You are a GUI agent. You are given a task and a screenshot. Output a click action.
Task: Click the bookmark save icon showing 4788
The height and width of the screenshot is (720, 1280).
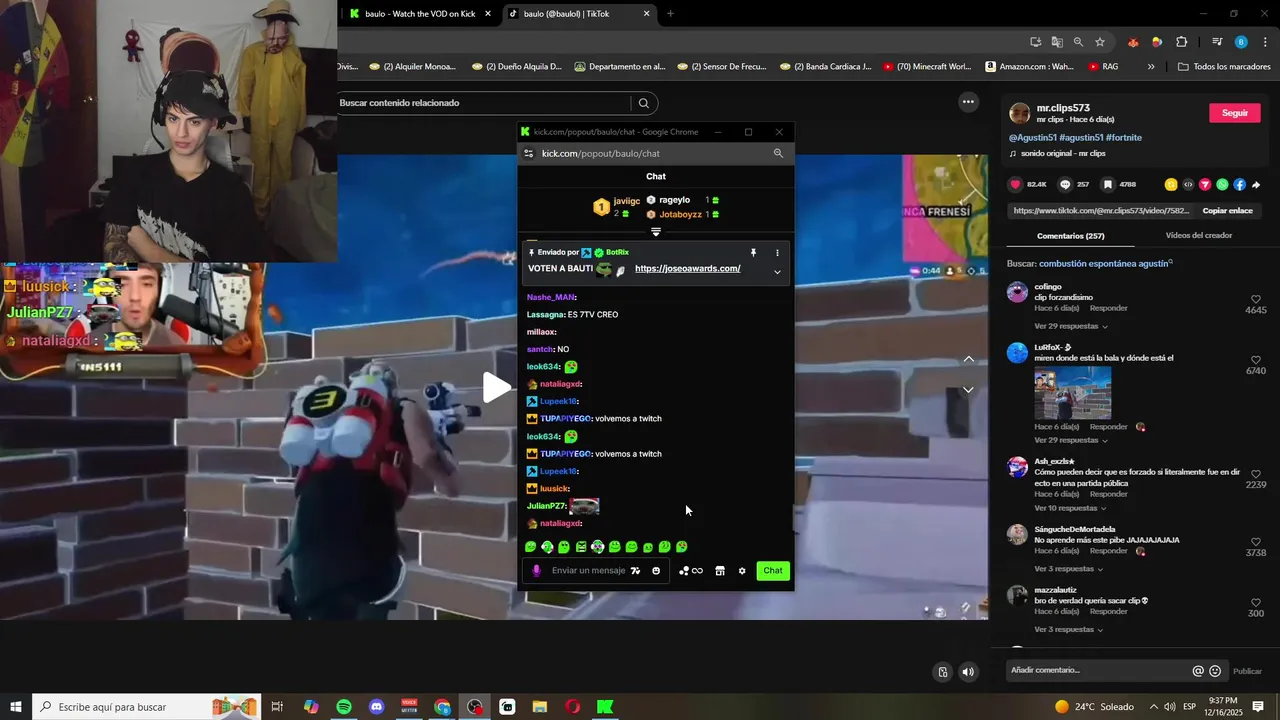pos(1108,184)
